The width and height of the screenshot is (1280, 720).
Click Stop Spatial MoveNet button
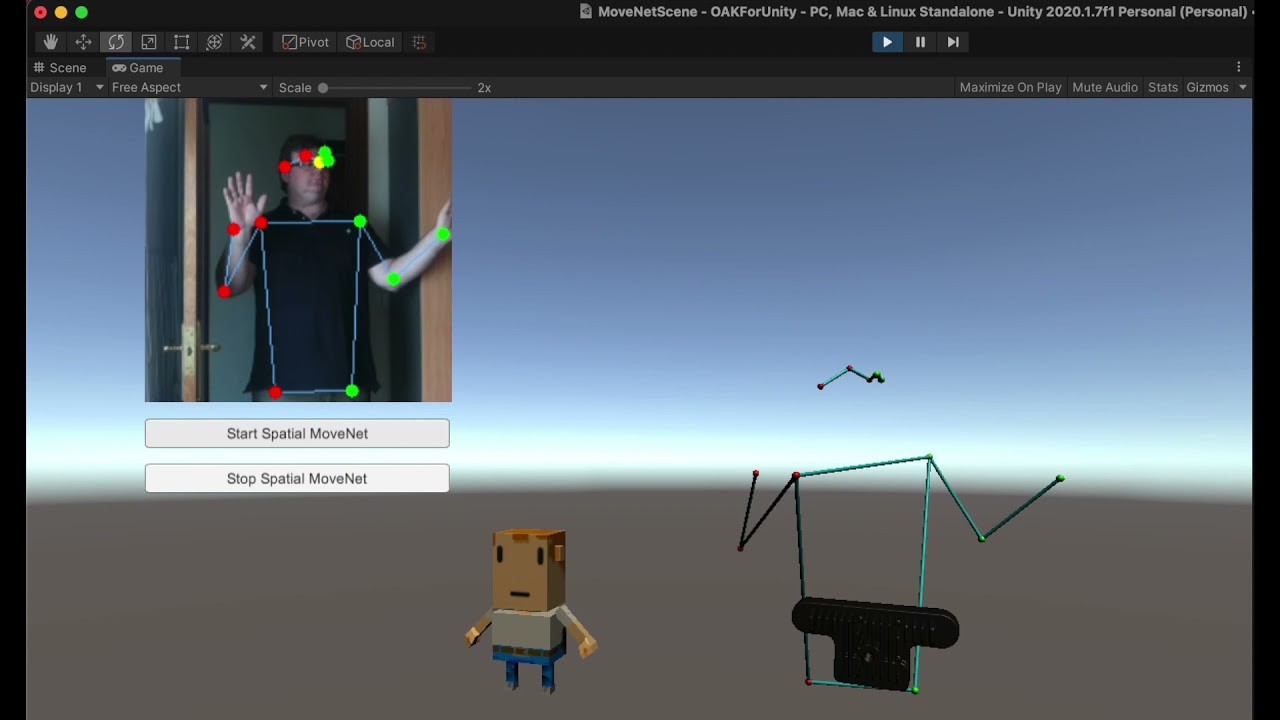tap(297, 478)
